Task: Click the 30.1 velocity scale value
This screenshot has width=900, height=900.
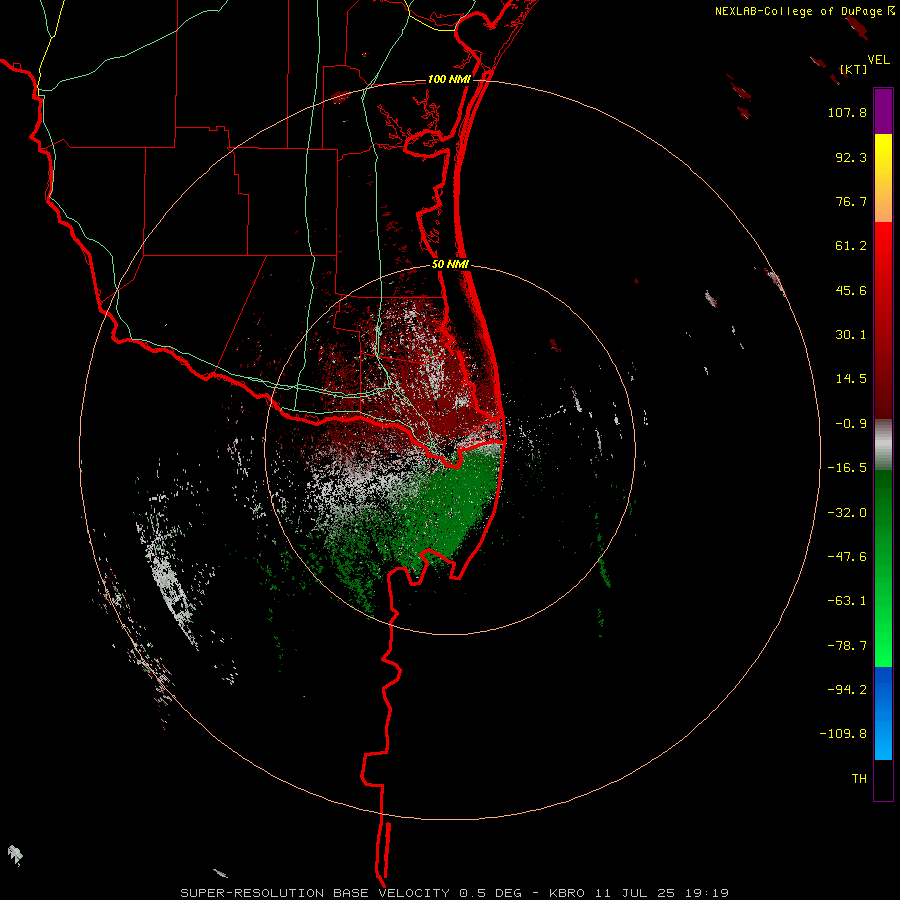Action: 851,335
